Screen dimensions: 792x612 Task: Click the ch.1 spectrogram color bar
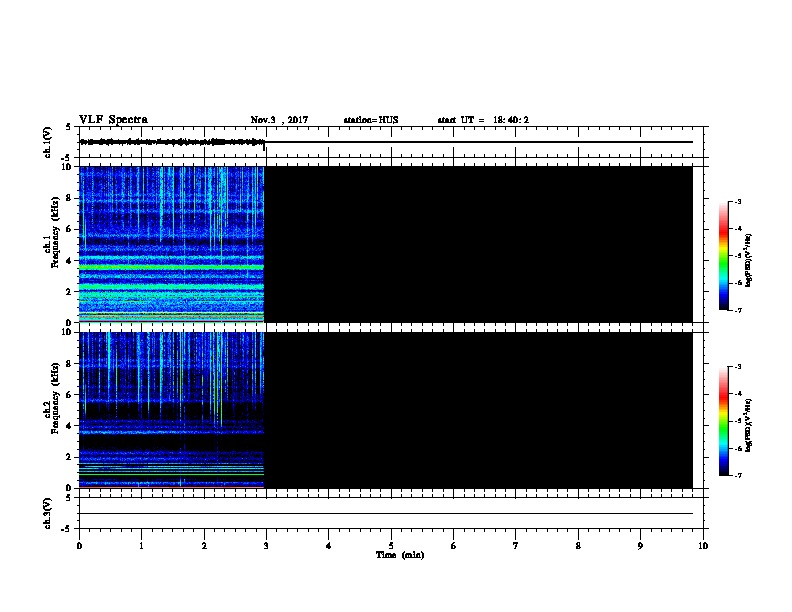[723, 256]
